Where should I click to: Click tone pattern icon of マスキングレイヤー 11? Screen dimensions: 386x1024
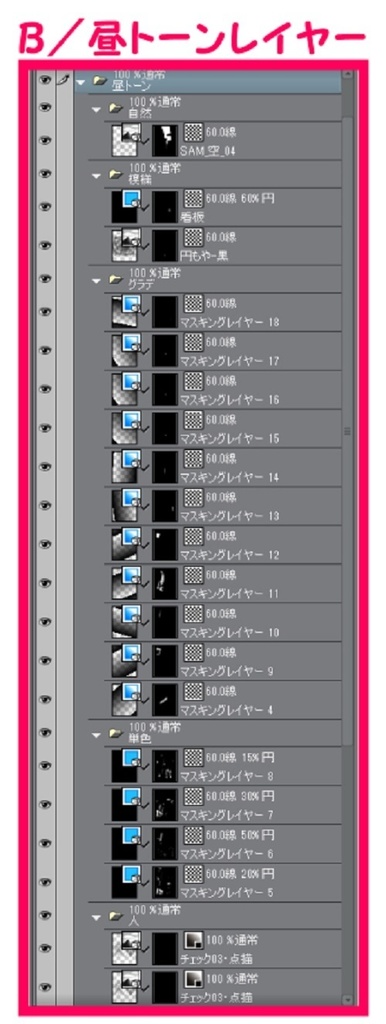(x=193, y=575)
